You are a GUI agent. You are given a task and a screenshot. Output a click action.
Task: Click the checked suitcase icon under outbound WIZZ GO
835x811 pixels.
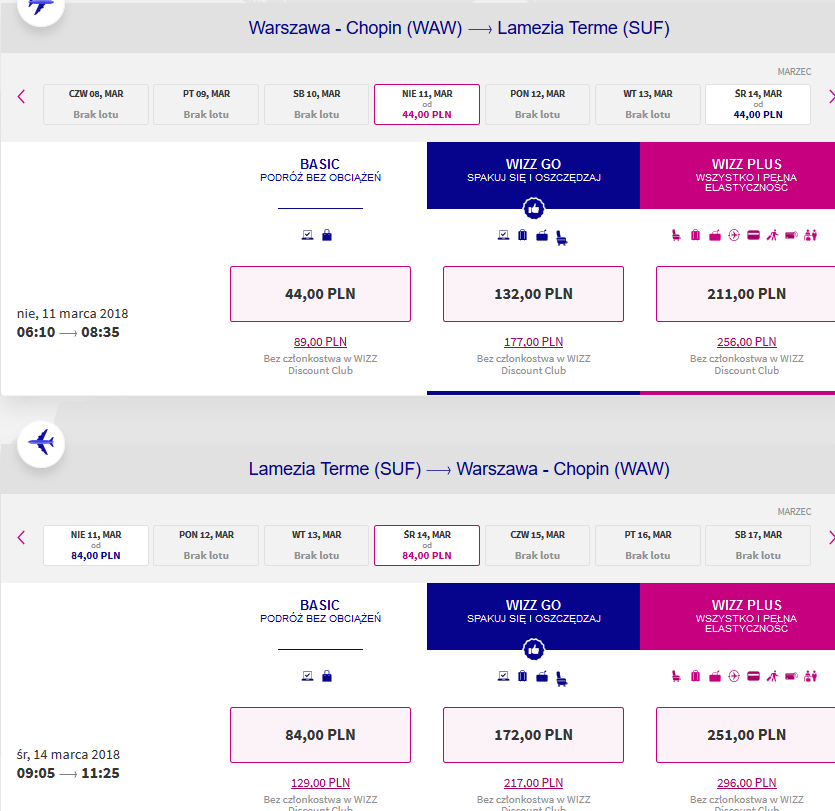coord(522,235)
